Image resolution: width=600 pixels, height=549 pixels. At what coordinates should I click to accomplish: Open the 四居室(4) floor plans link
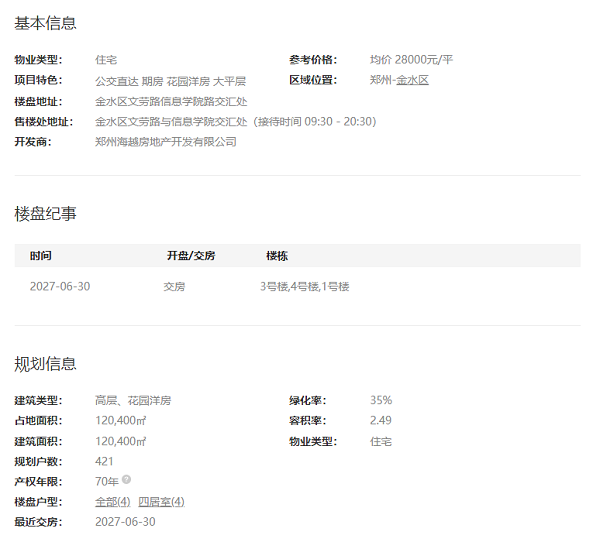click(161, 502)
